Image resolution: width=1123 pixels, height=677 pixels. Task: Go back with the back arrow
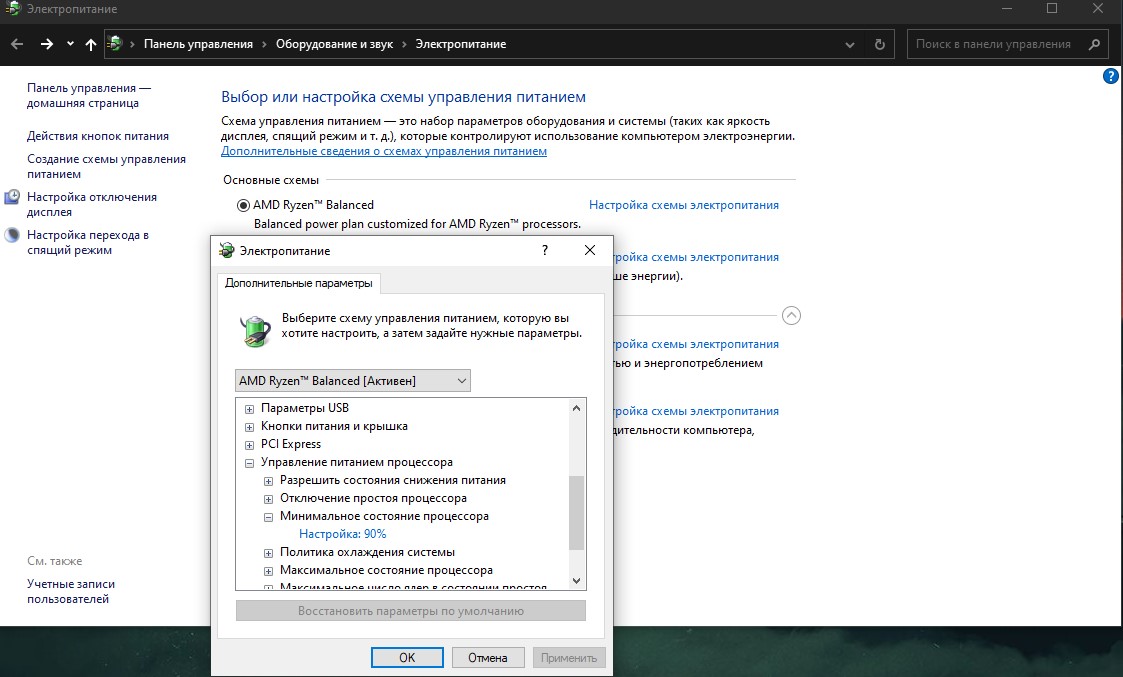[x=17, y=44]
